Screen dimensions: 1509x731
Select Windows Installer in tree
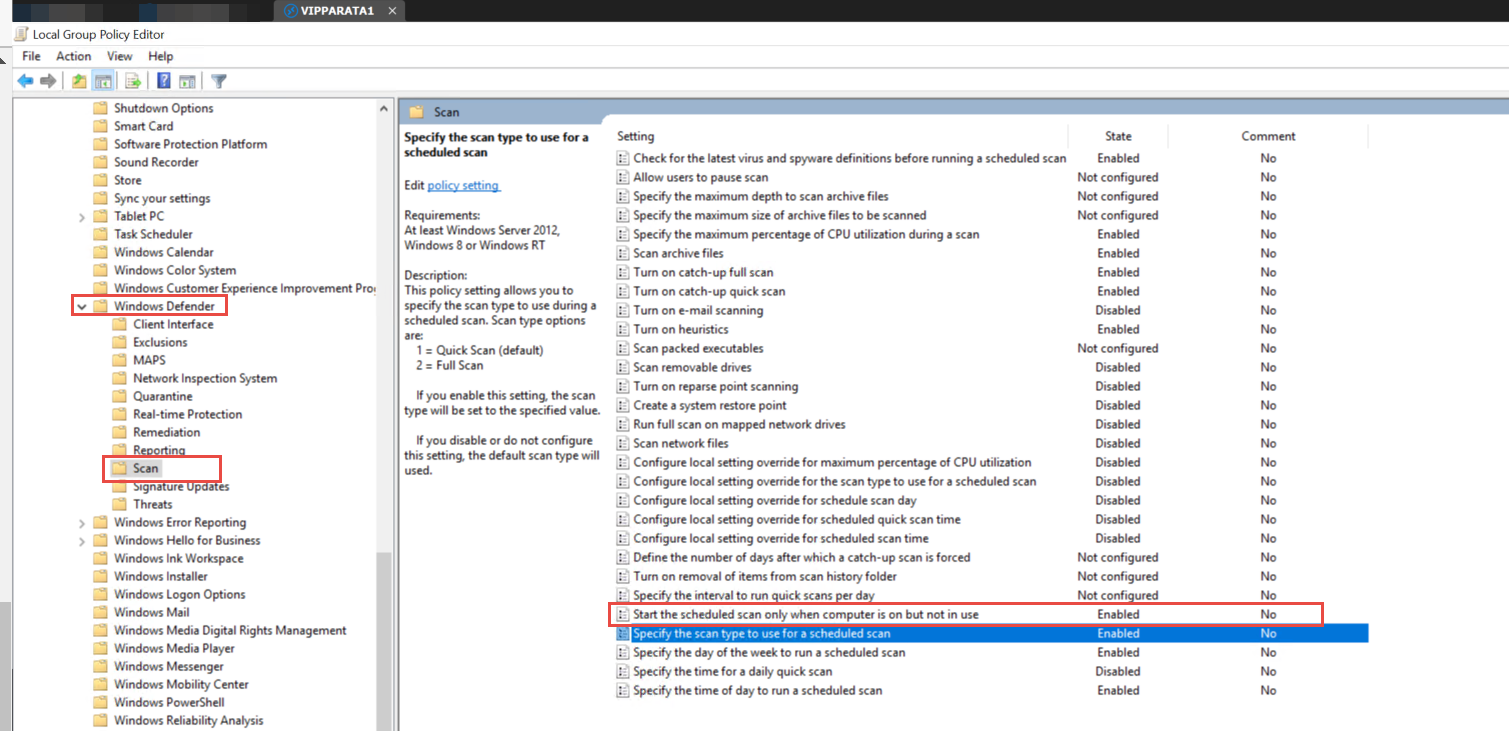[x=161, y=576]
